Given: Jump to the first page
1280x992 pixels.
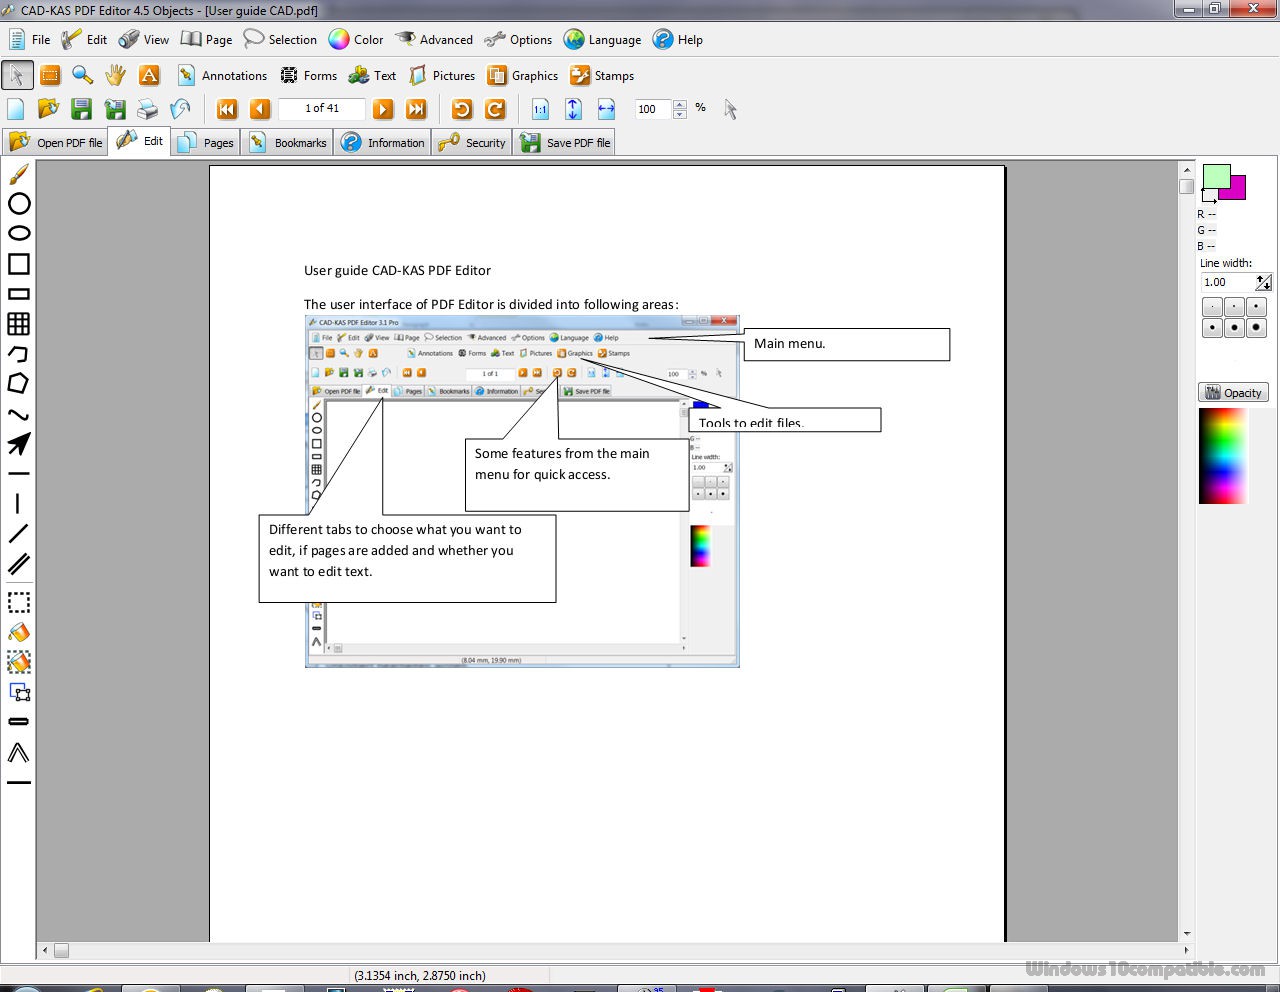Looking at the screenshot, I should tap(227, 109).
